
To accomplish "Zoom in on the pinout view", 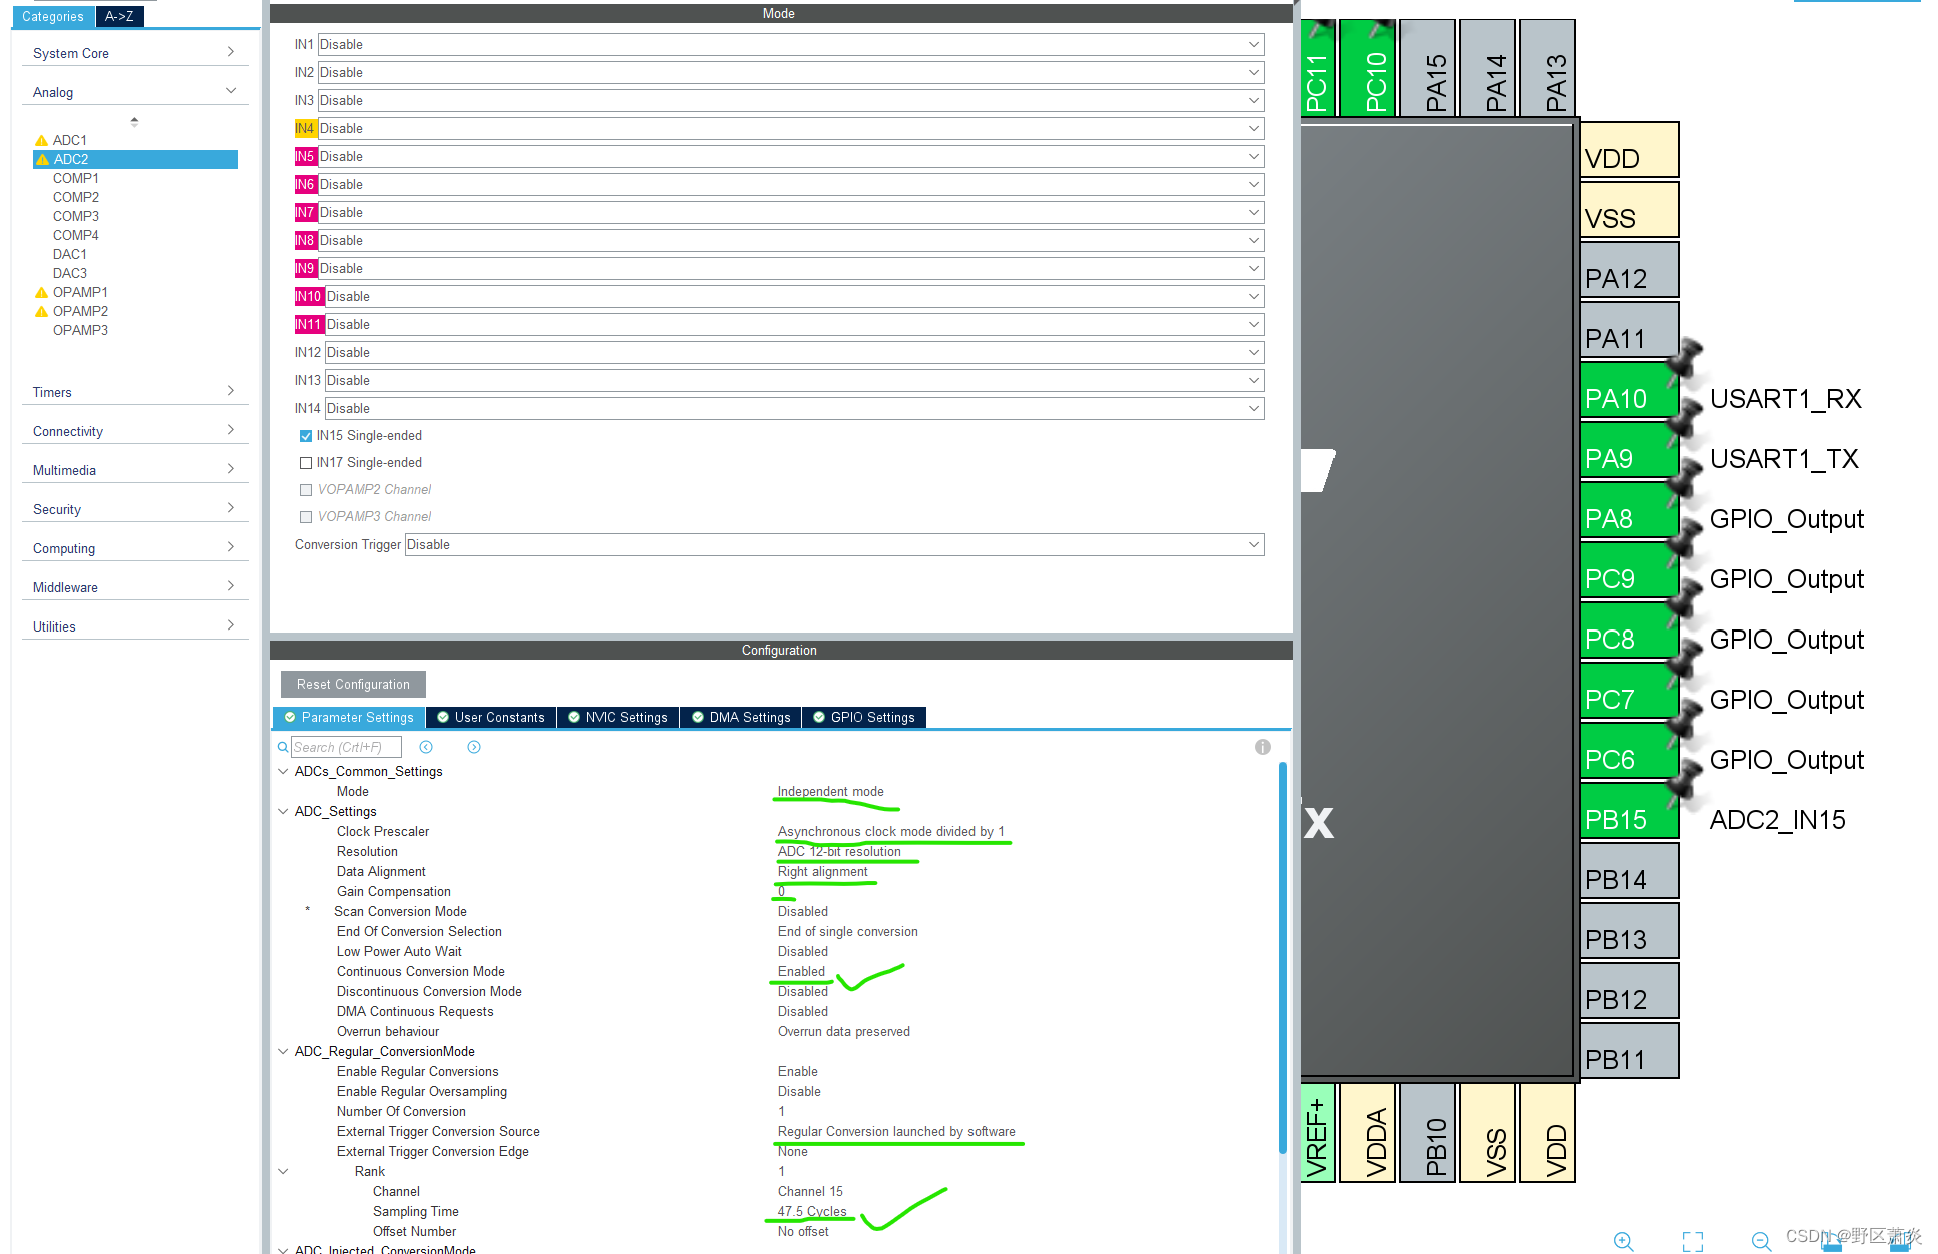I will pos(1623,1241).
